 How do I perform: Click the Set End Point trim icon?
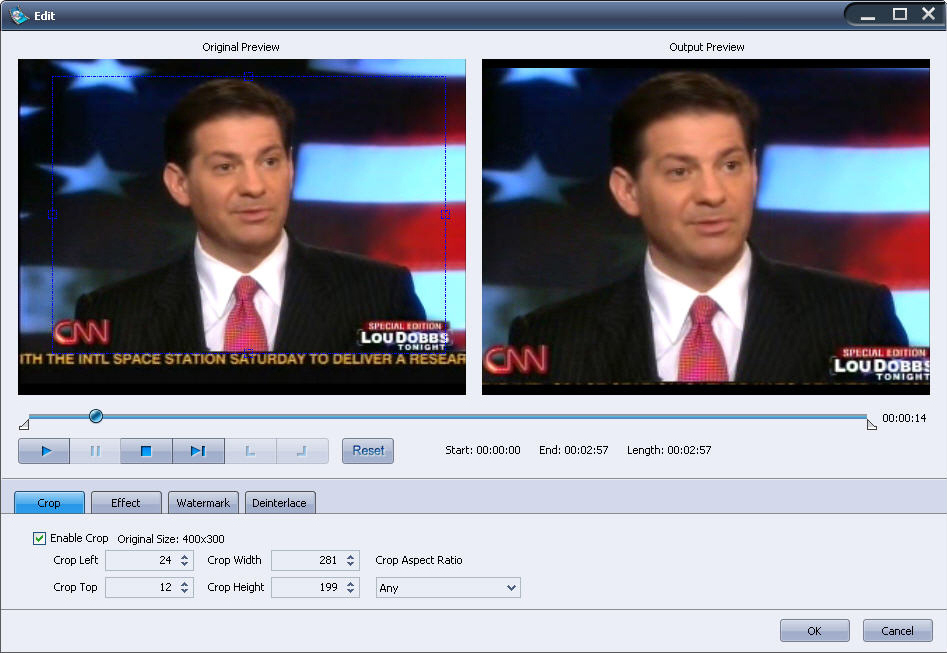(x=302, y=451)
